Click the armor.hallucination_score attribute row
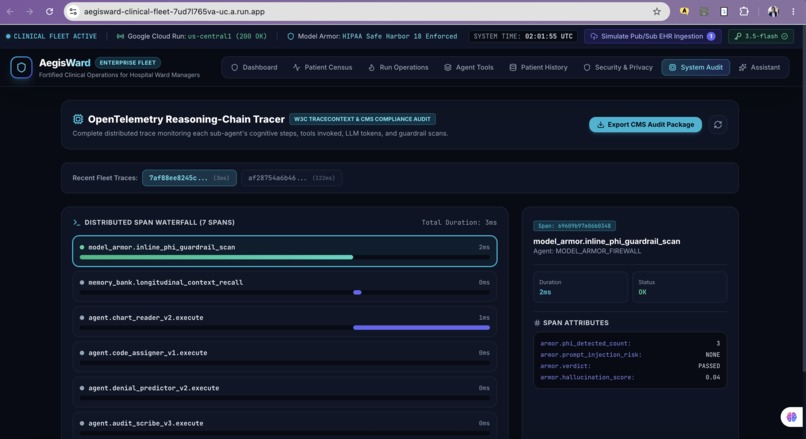 click(x=630, y=377)
